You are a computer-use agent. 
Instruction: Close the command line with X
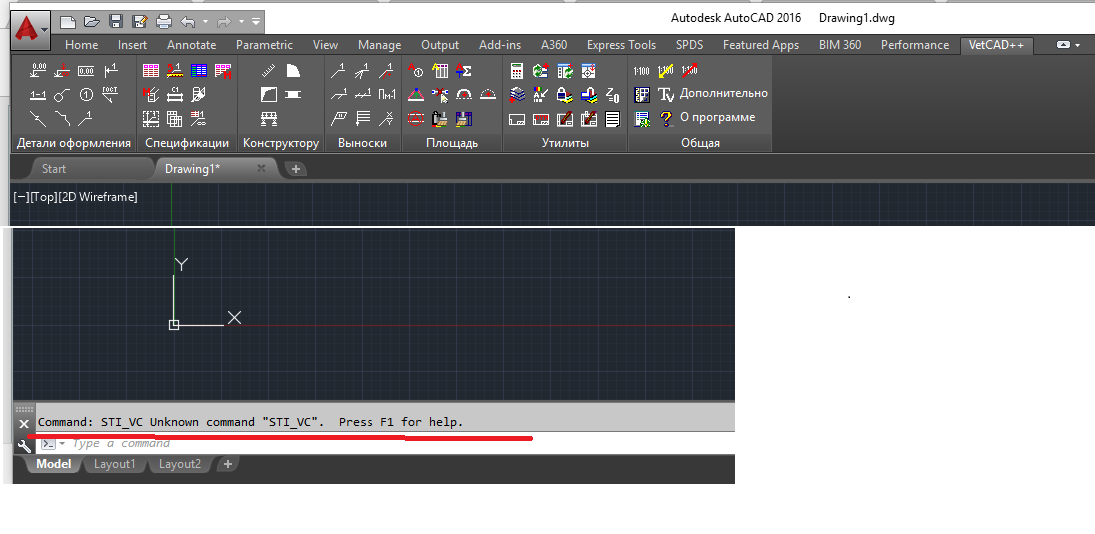pyautogui.click(x=24, y=424)
